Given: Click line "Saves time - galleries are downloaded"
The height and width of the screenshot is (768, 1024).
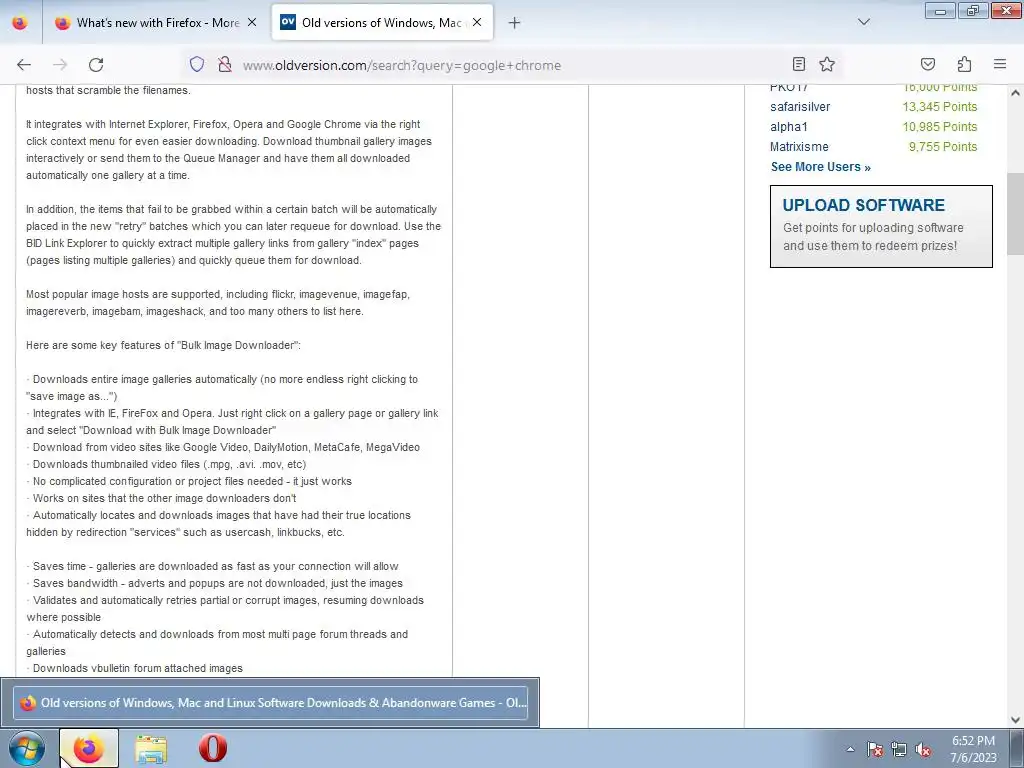Looking at the screenshot, I should [213, 566].
